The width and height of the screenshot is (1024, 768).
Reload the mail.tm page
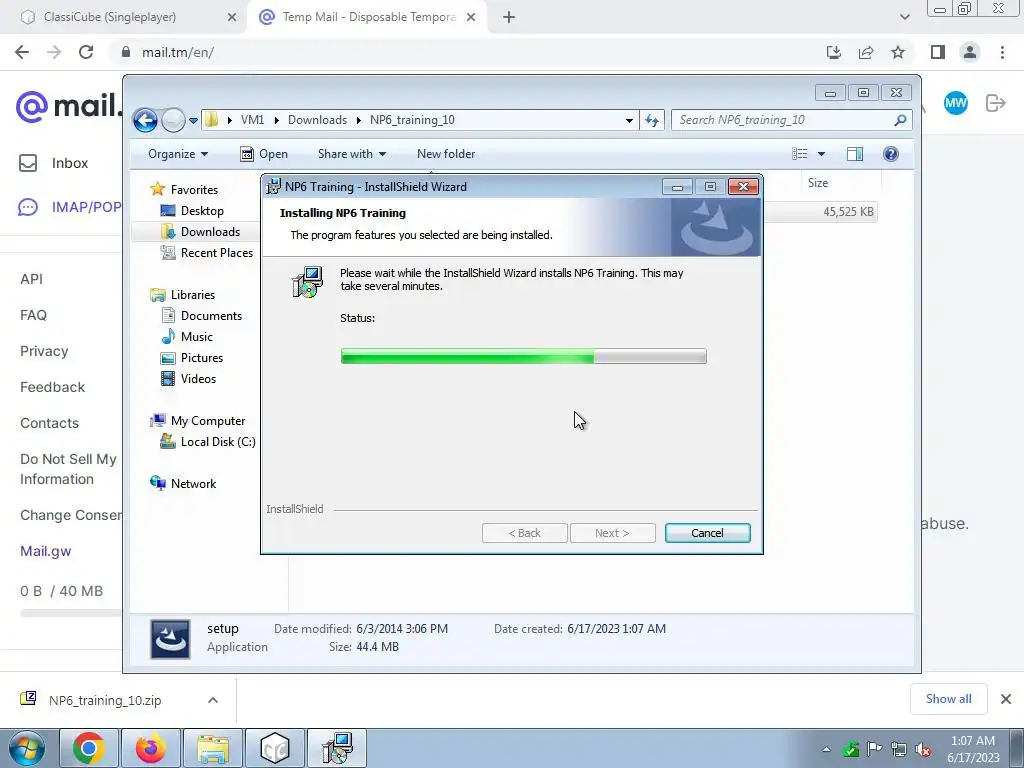click(86, 52)
